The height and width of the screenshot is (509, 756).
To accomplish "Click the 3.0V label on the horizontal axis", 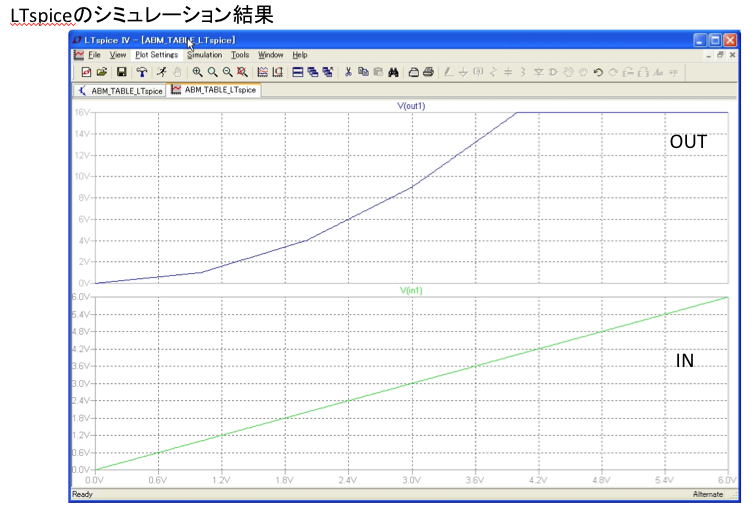I will [x=411, y=480].
